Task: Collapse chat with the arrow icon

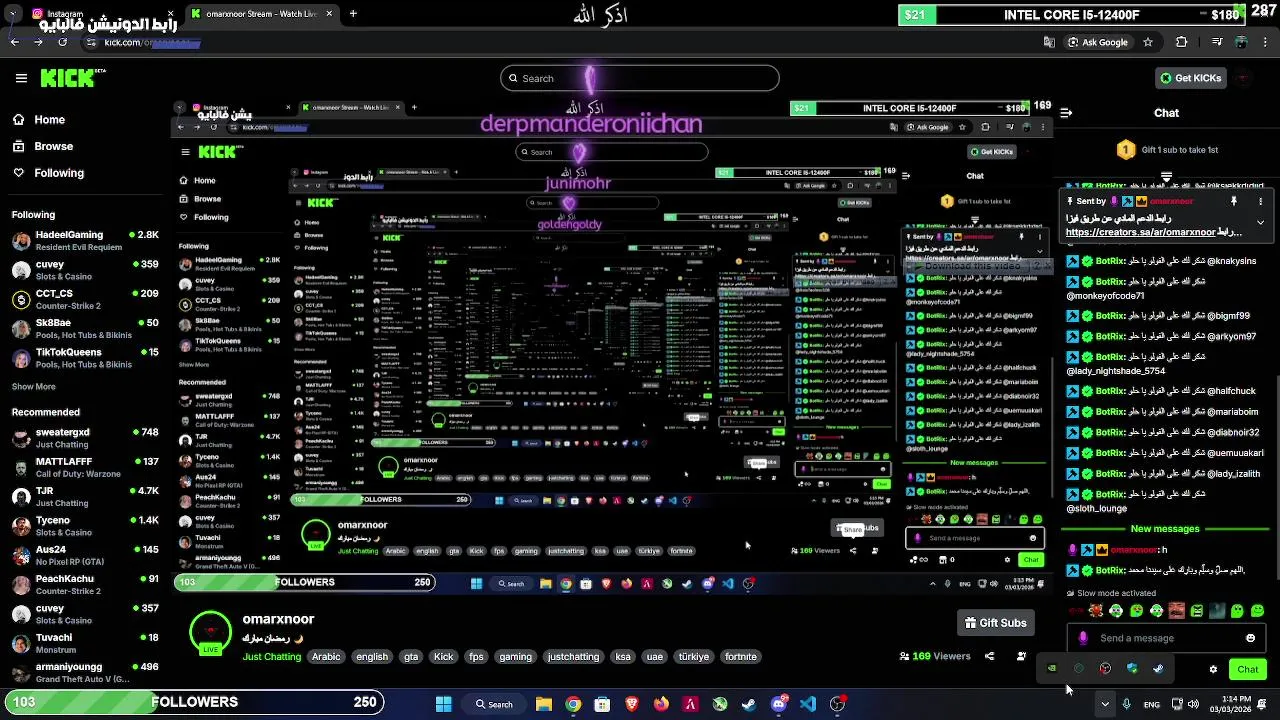Action: click(1066, 113)
